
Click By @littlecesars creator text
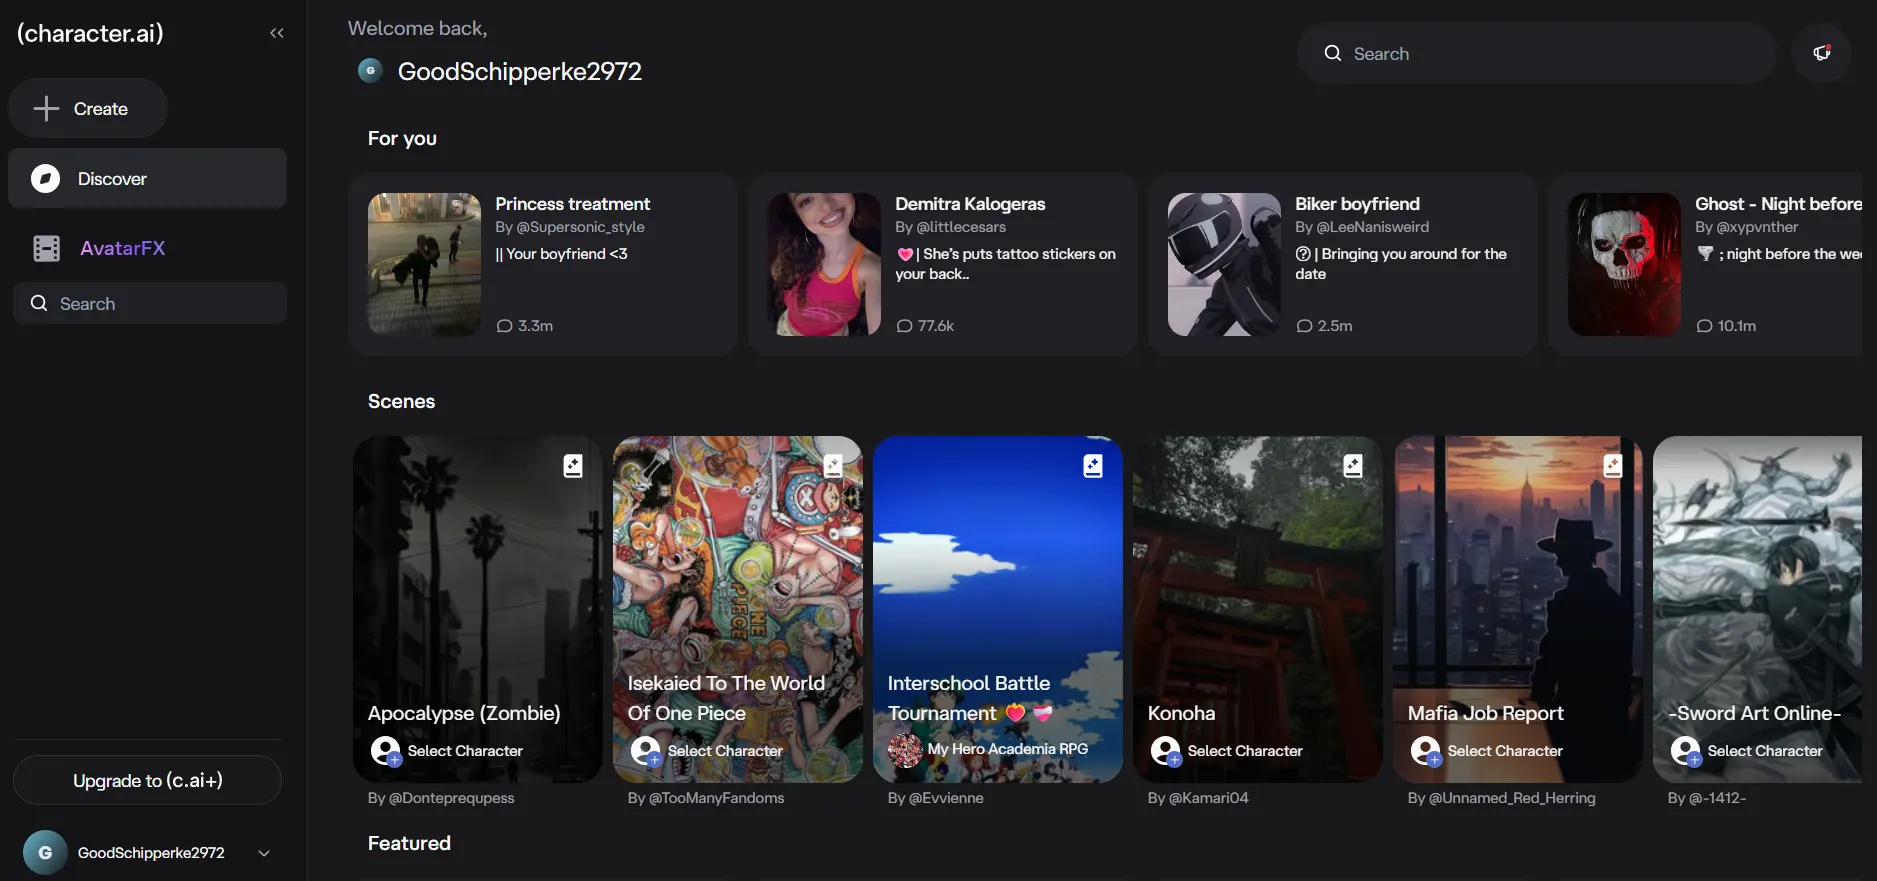coord(950,227)
